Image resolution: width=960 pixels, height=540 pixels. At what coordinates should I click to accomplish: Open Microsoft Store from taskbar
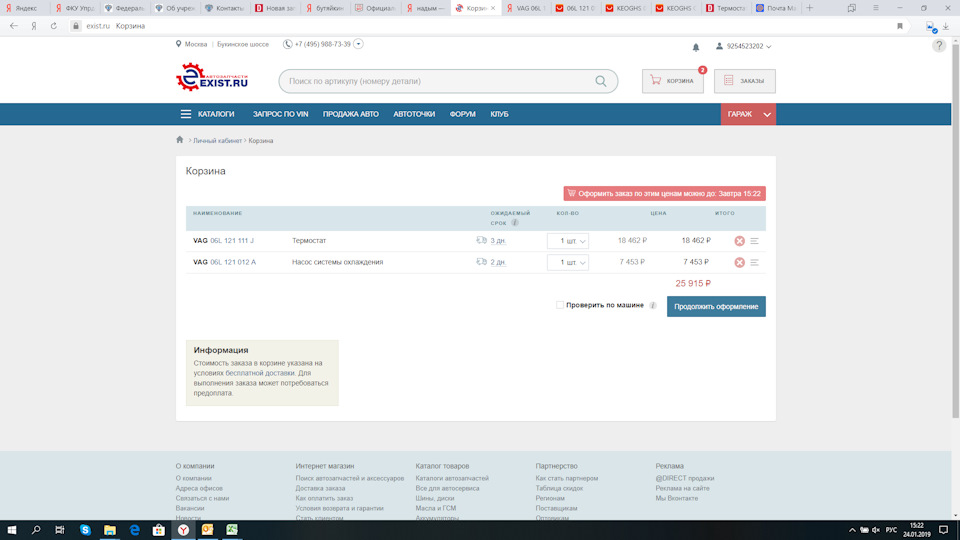[x=159, y=530]
